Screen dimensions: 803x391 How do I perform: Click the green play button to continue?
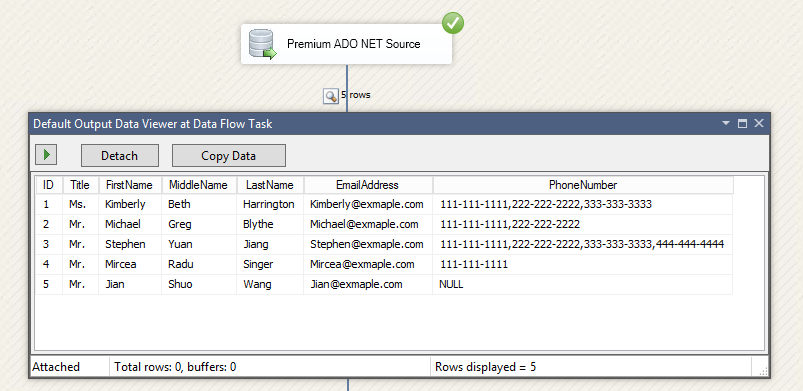[x=46, y=155]
